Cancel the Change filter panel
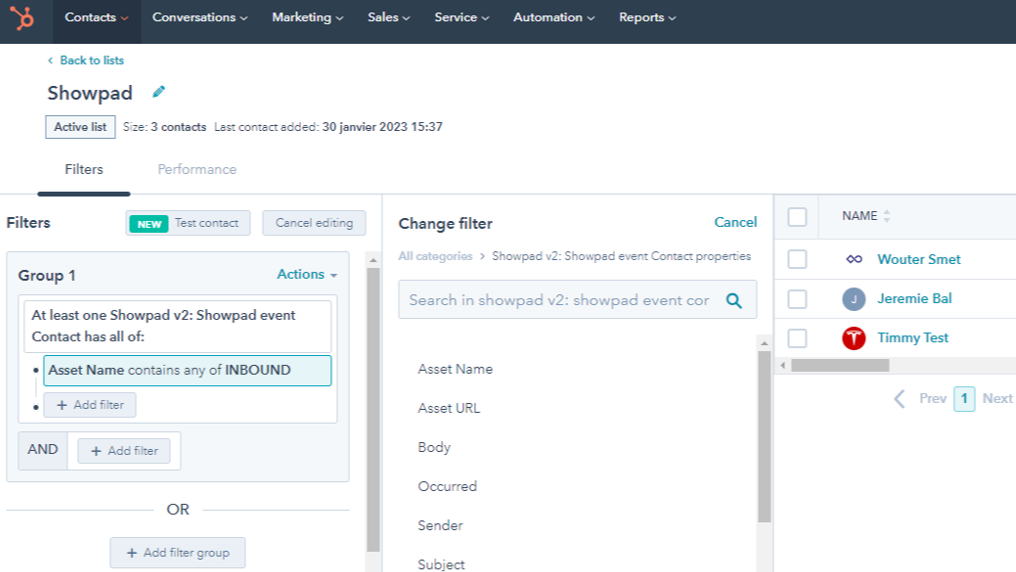The height and width of the screenshot is (572, 1016). [735, 222]
